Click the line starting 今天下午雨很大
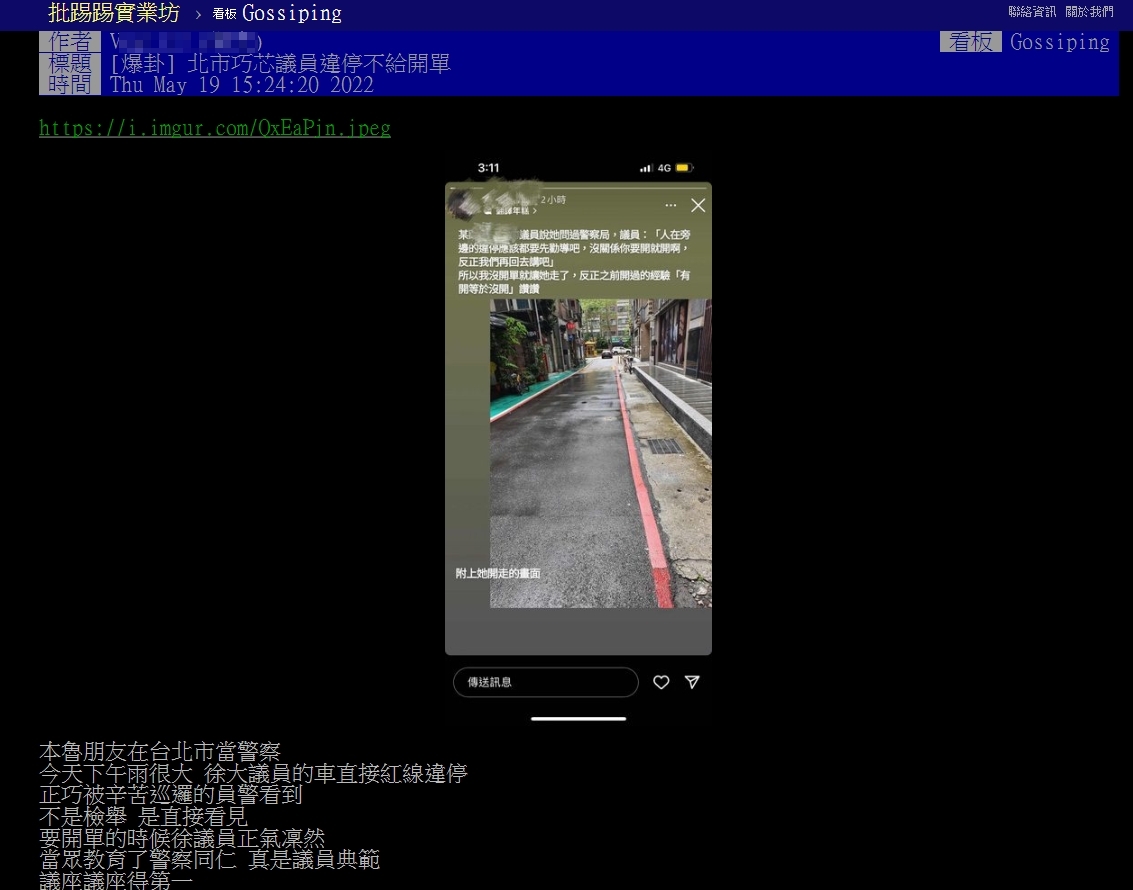1133x890 pixels. pyautogui.click(x=253, y=773)
